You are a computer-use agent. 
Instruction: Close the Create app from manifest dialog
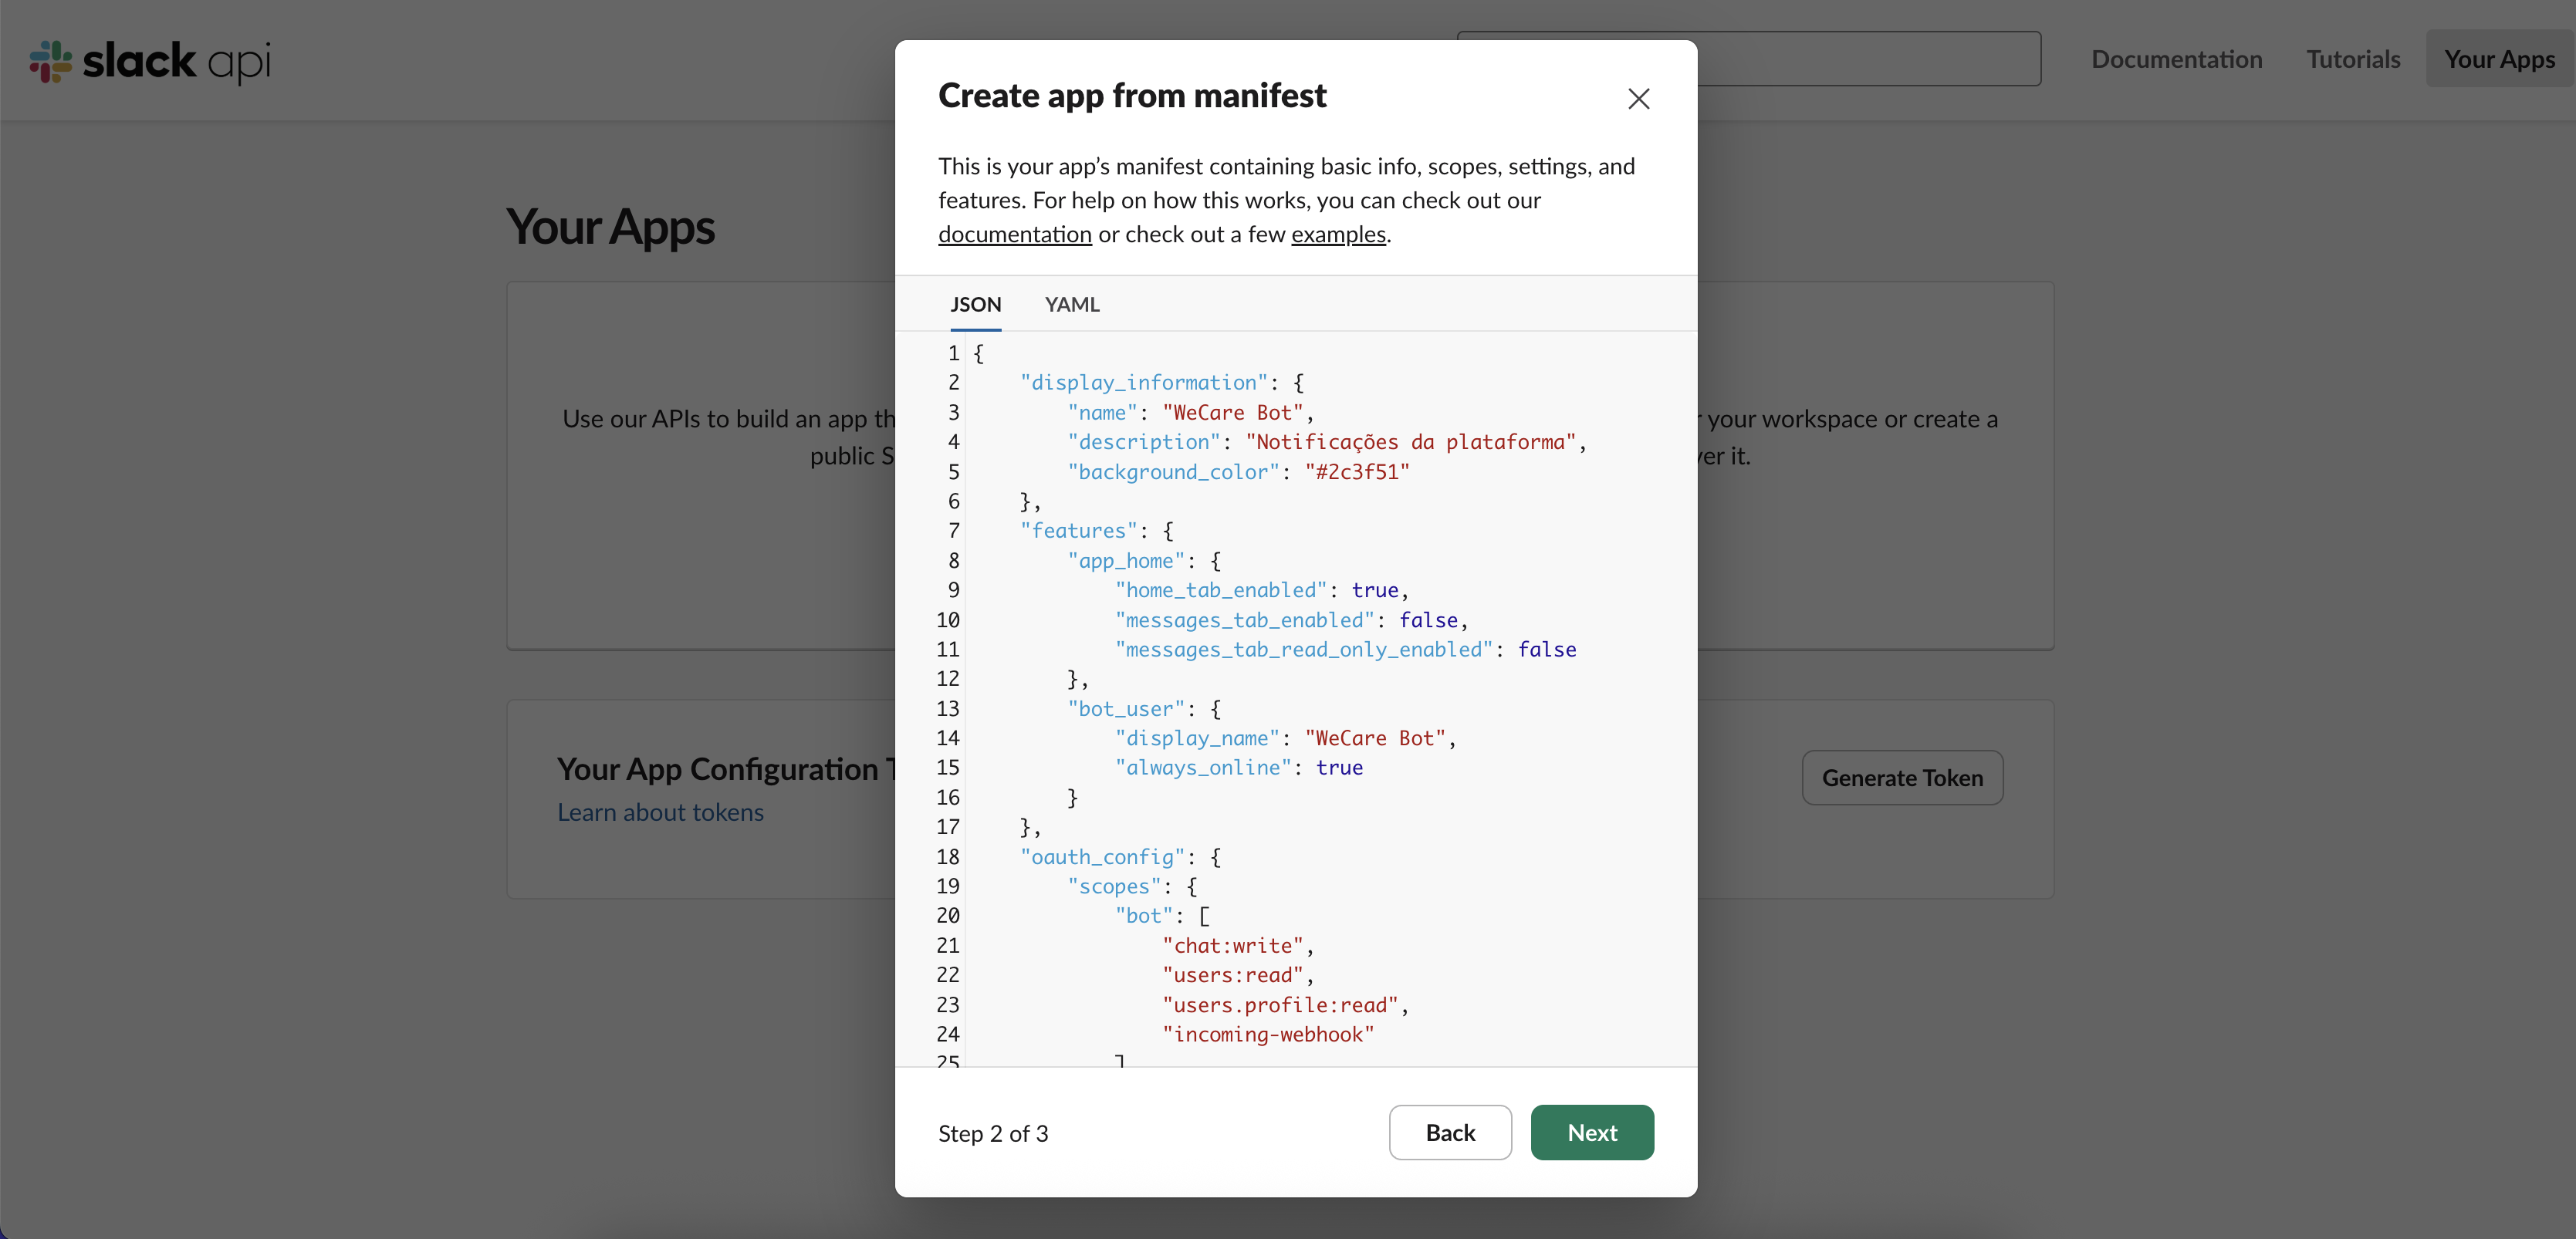[x=1638, y=98]
